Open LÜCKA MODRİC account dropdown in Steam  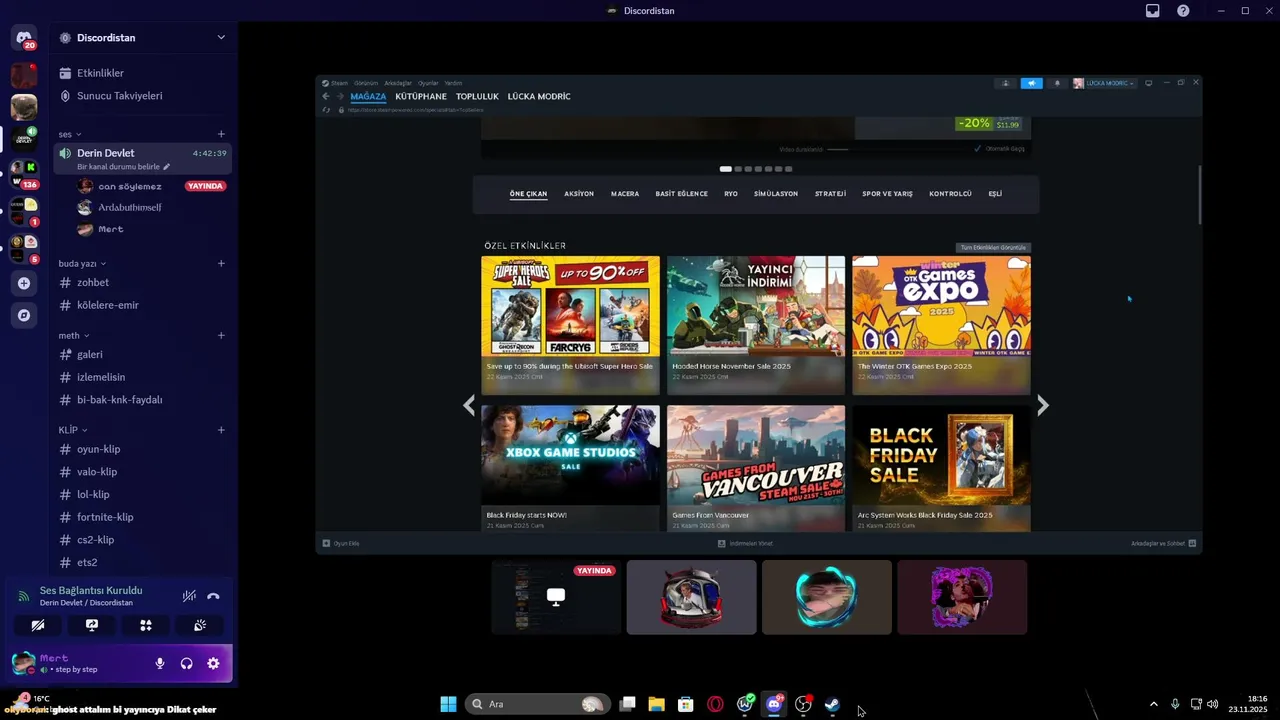click(x=1104, y=83)
